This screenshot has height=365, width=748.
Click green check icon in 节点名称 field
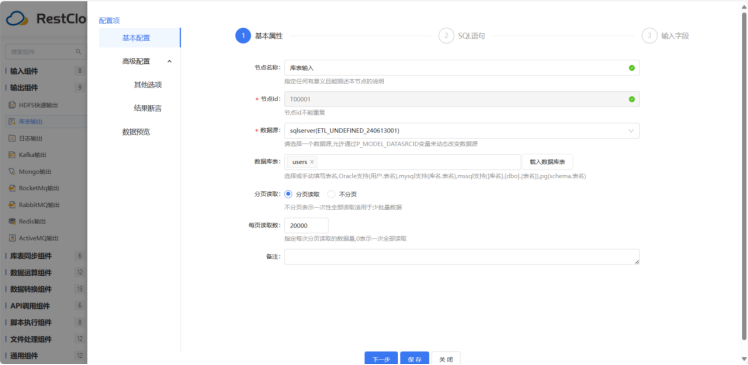point(632,68)
